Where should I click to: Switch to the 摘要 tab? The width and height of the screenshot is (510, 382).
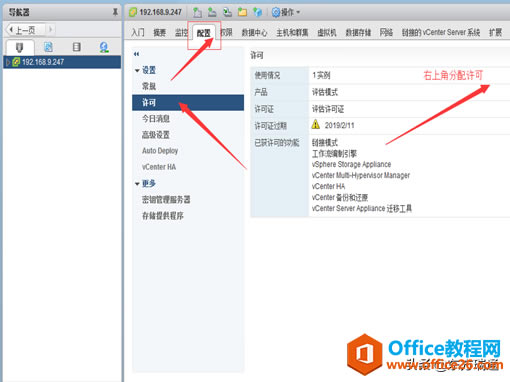click(159, 33)
